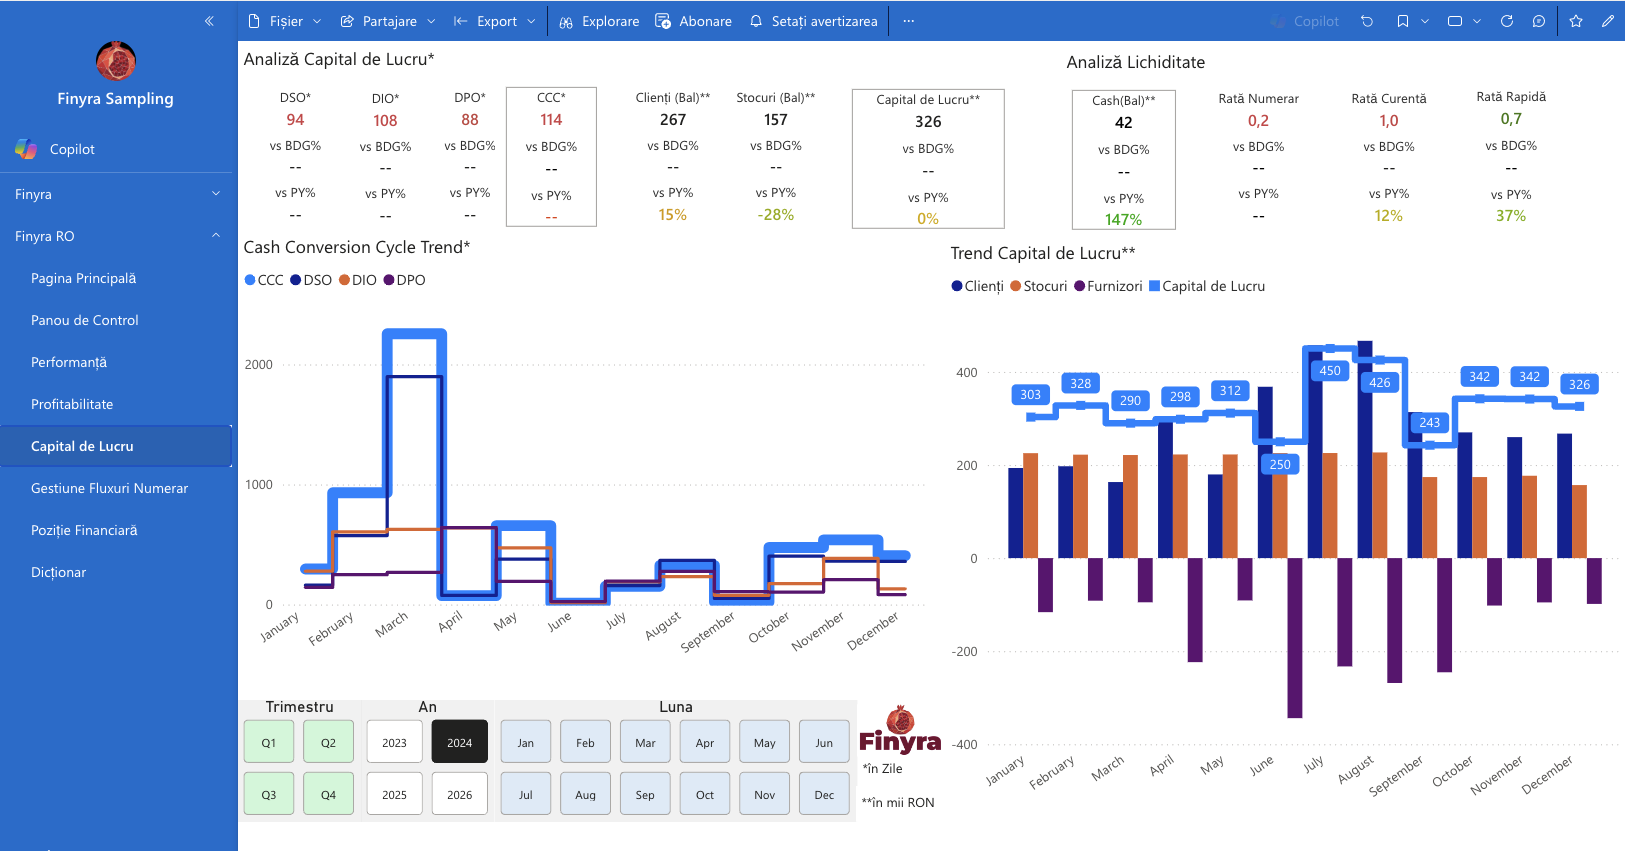This screenshot has width=1625, height=851.
Task: Click the CCC legend color marker
Action: click(250, 280)
